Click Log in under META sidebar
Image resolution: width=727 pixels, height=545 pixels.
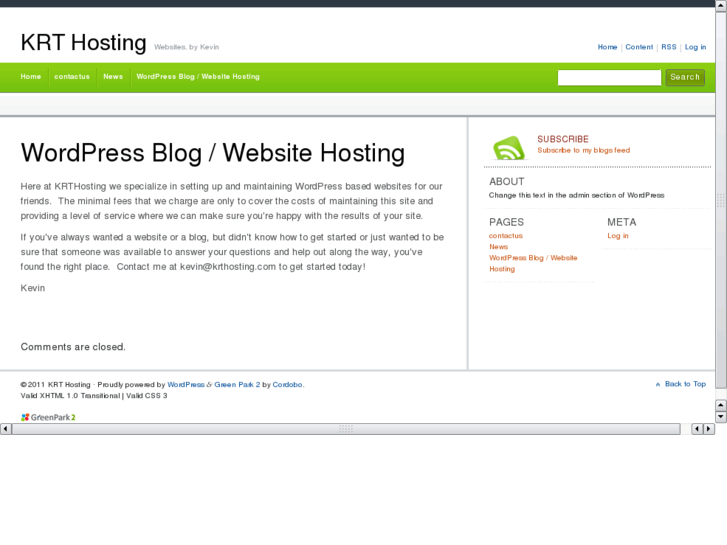click(618, 236)
